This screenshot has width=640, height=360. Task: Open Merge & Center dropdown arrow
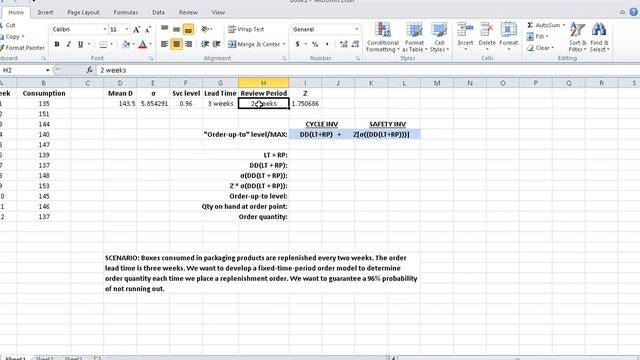[x=284, y=44]
